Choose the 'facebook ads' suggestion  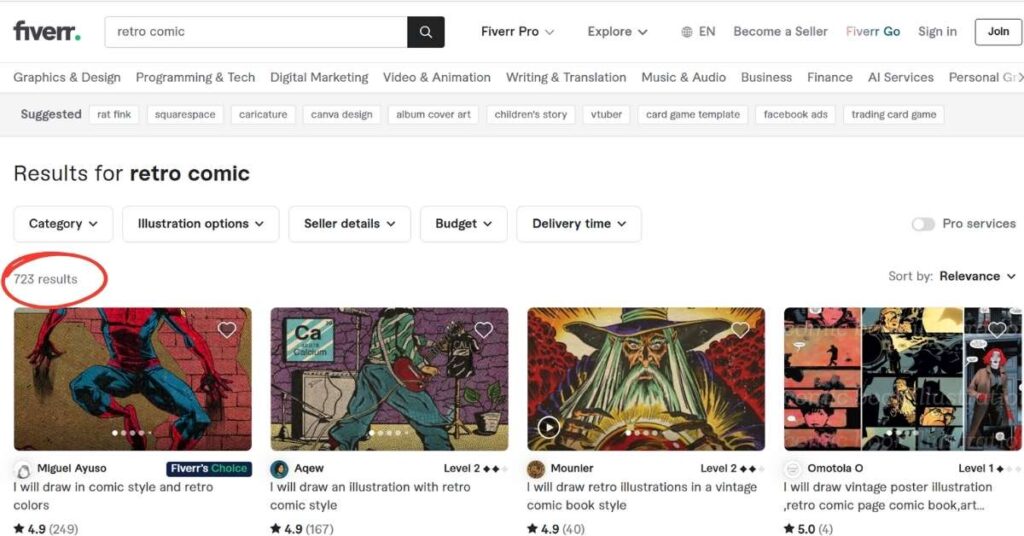point(795,114)
